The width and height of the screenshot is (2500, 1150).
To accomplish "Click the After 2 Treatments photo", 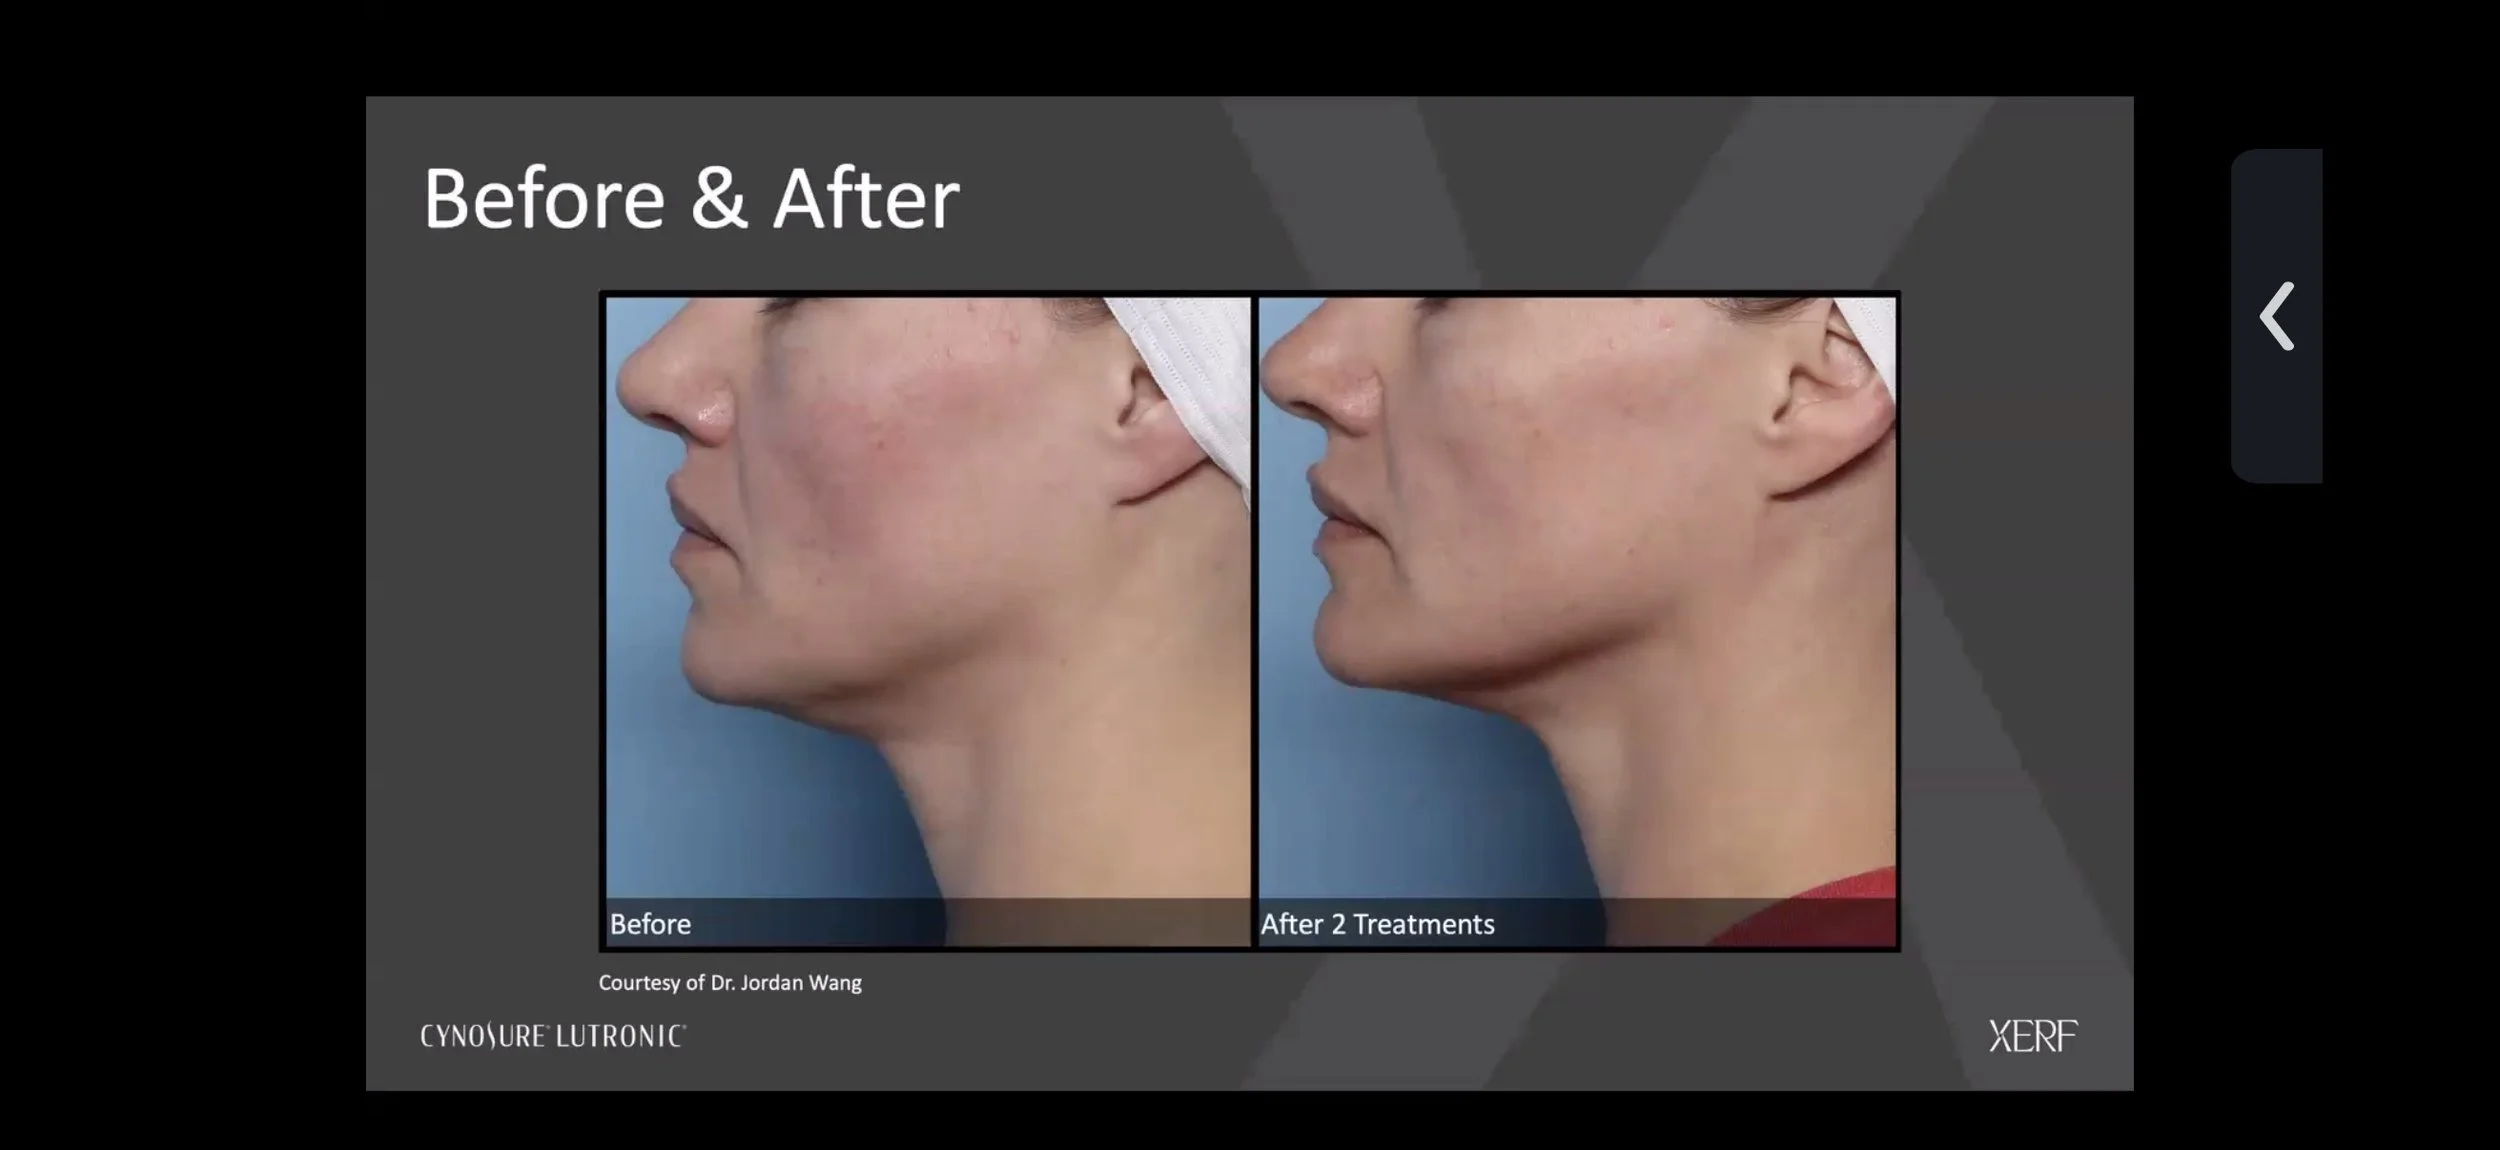I will [1577, 621].
